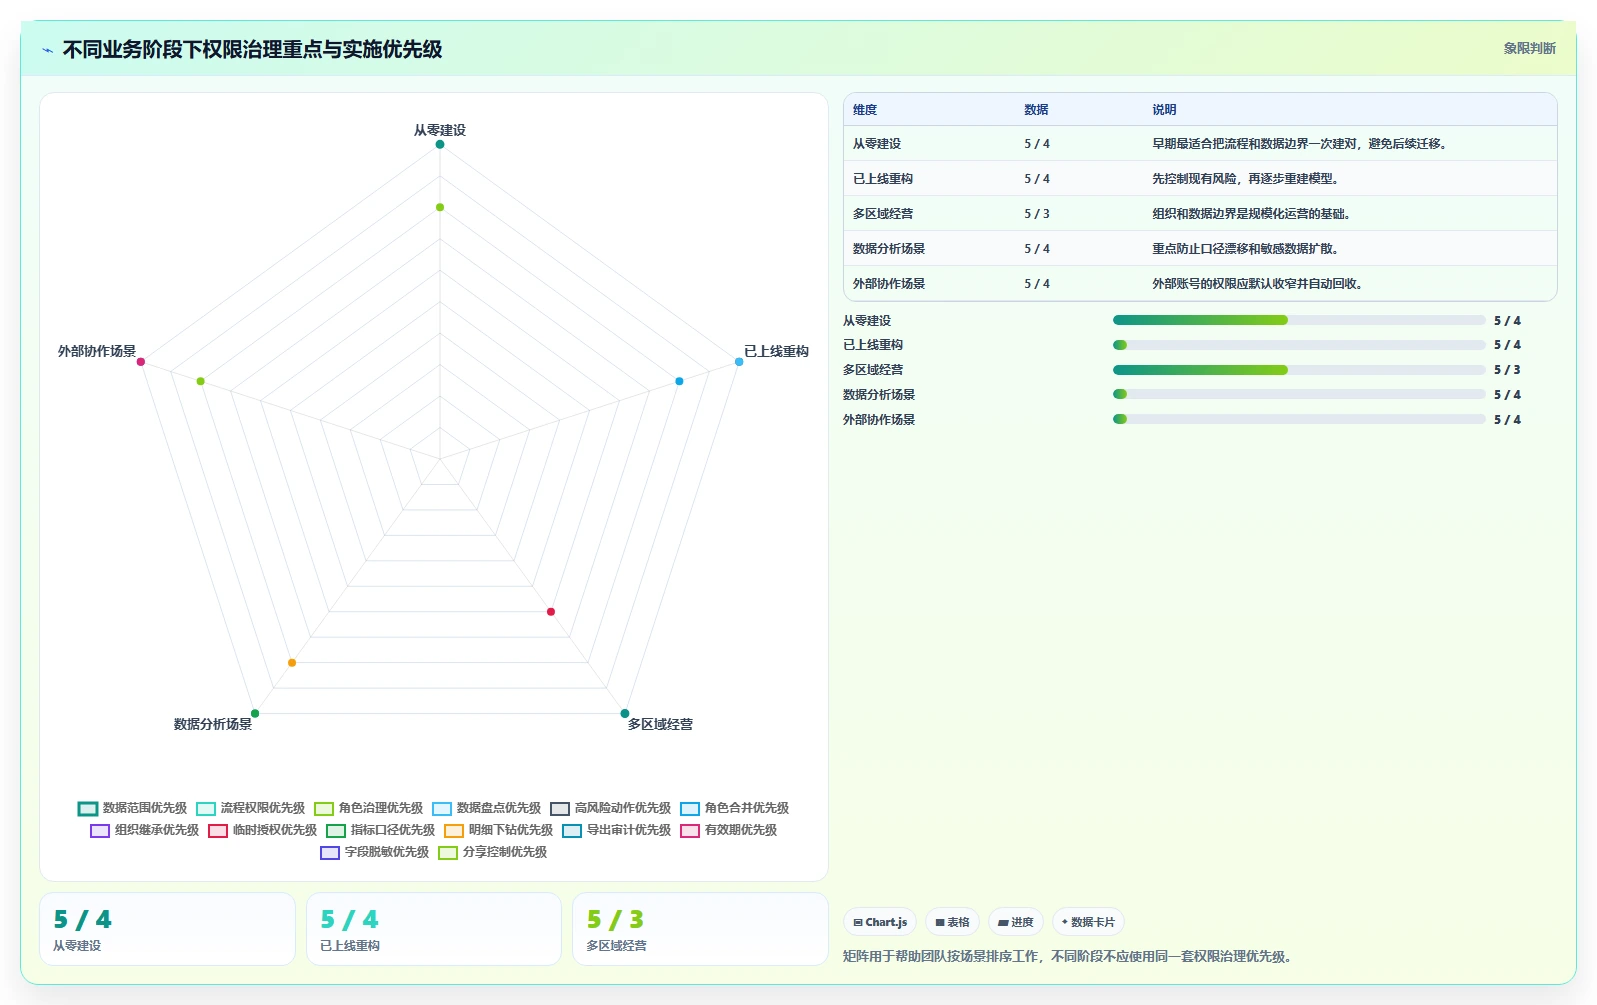The image size is (1597, 1005).
Task: Click the 分享控制优先级 legend item
Action: tap(492, 852)
